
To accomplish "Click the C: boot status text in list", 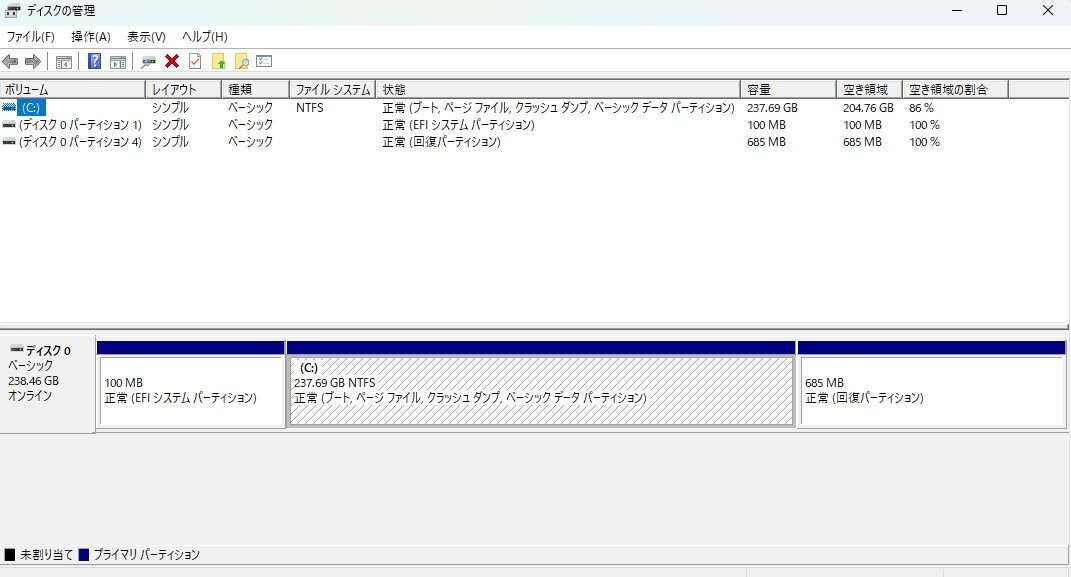I will tap(558, 108).
